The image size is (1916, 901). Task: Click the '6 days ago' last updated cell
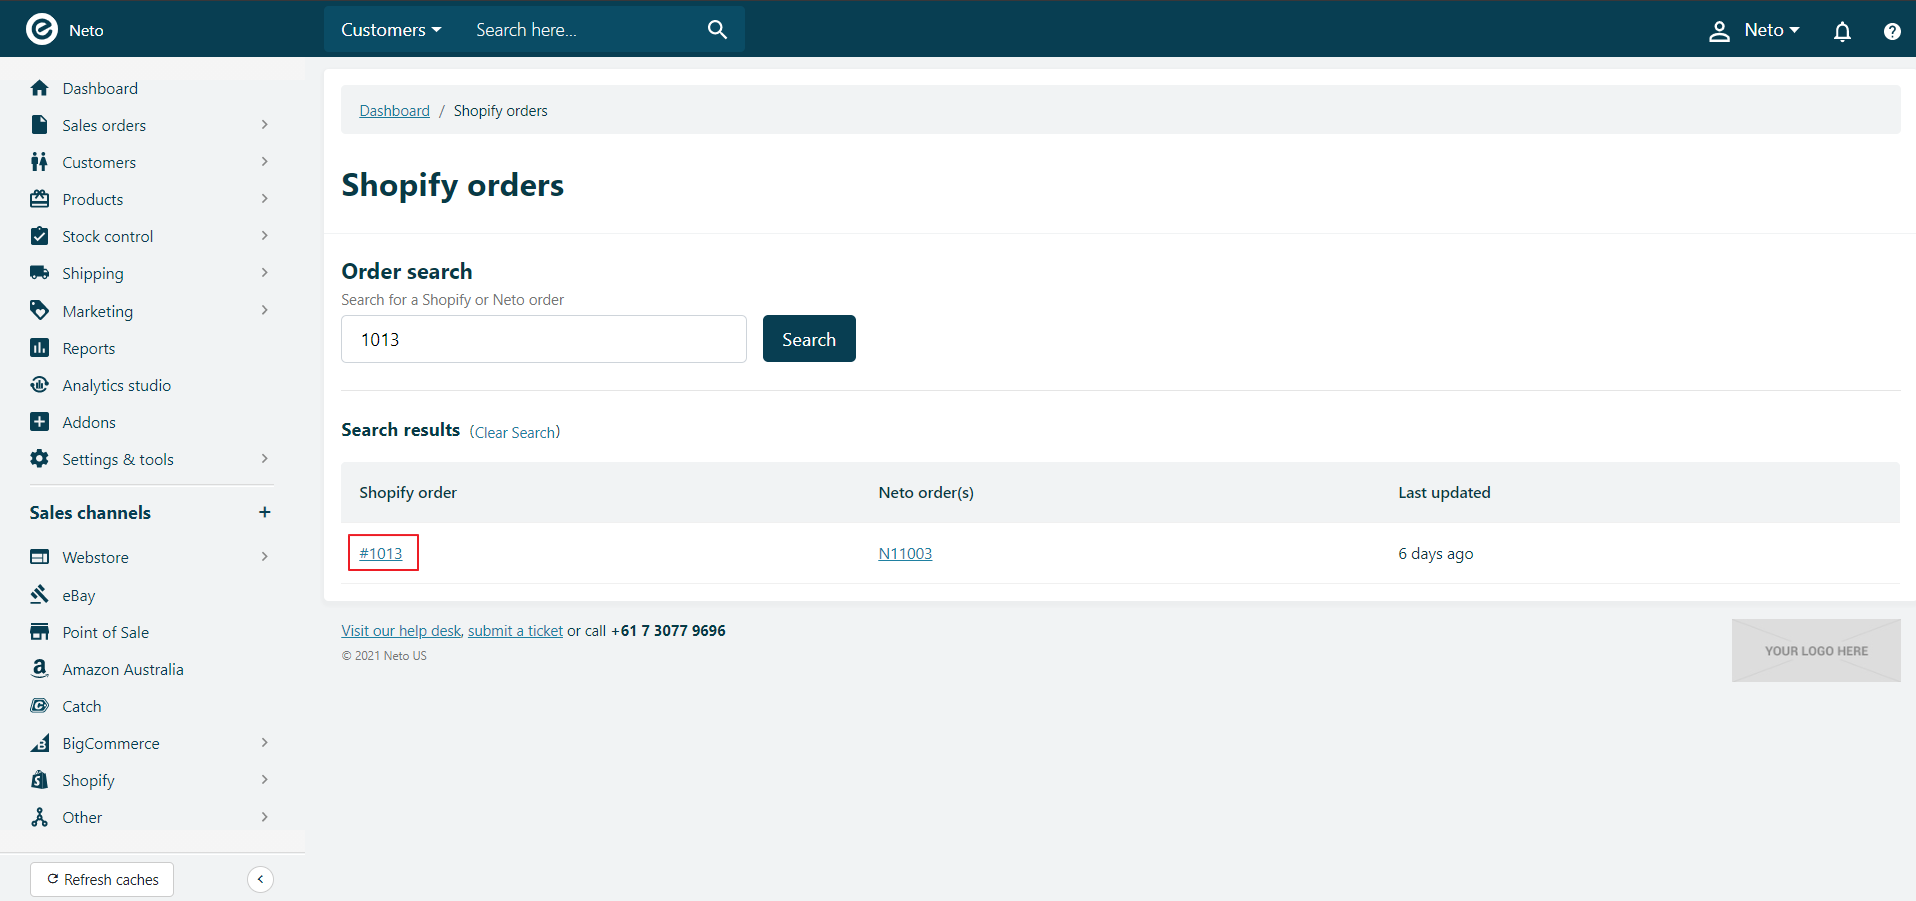tap(1435, 553)
